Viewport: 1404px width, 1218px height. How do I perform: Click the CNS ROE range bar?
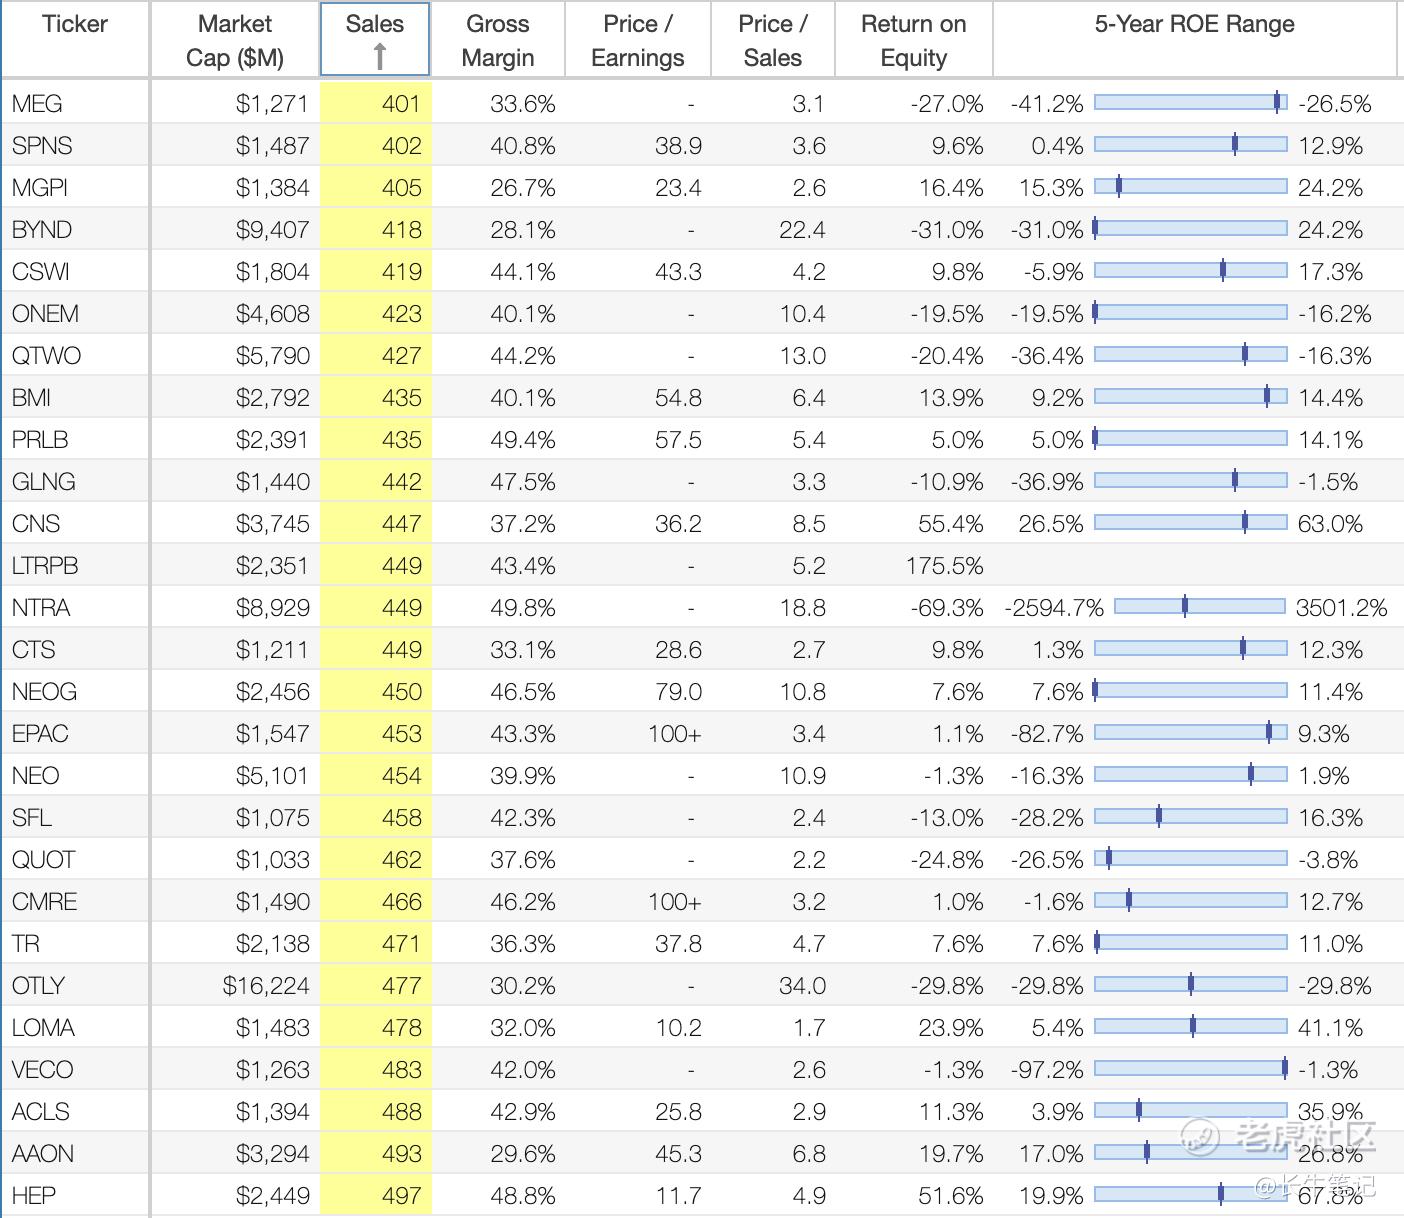(1190, 522)
